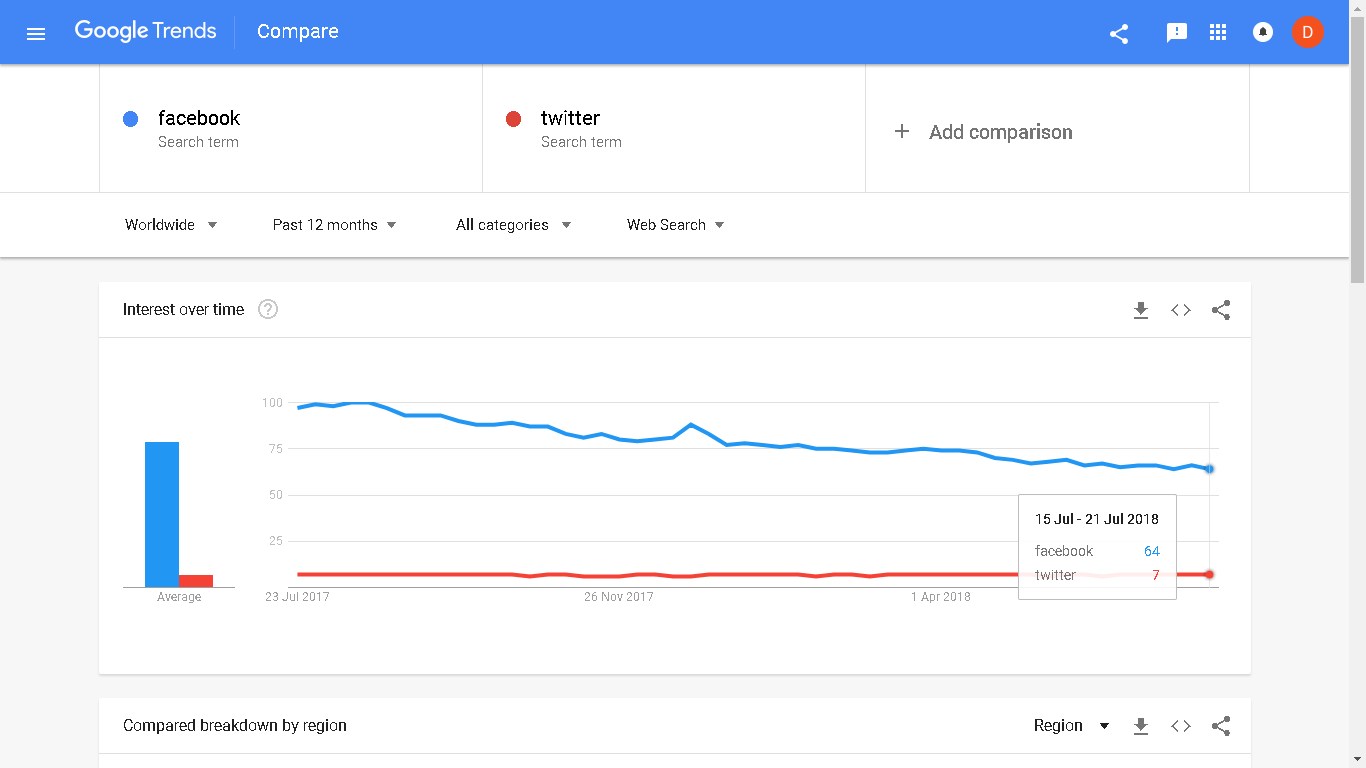Viewport: 1366px width, 768px height.
Task: Share the Interest over time chart
Action: point(1221,310)
